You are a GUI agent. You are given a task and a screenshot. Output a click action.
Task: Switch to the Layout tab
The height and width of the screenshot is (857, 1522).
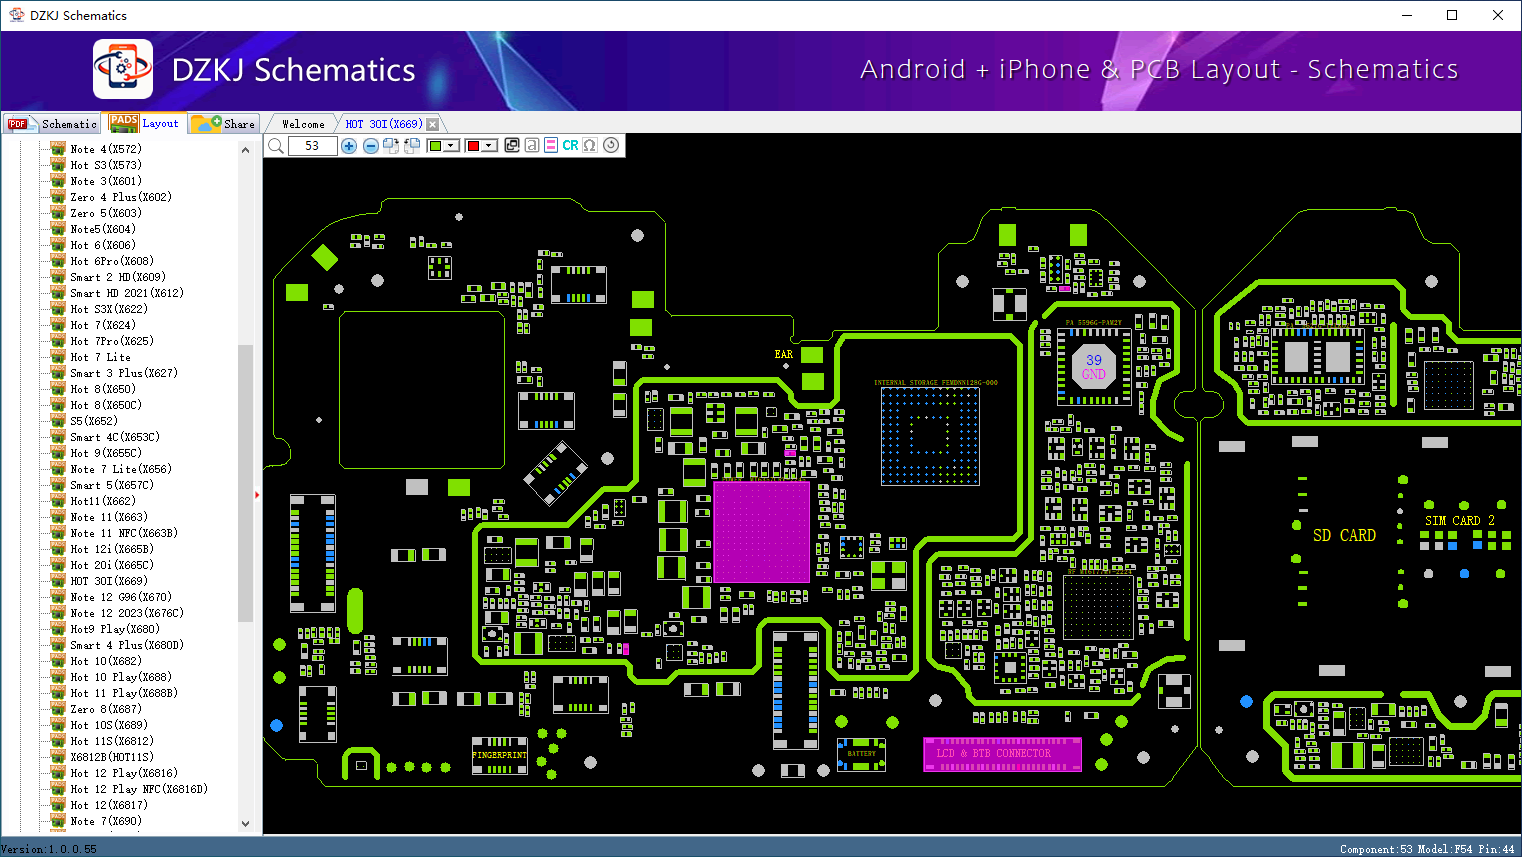point(145,123)
